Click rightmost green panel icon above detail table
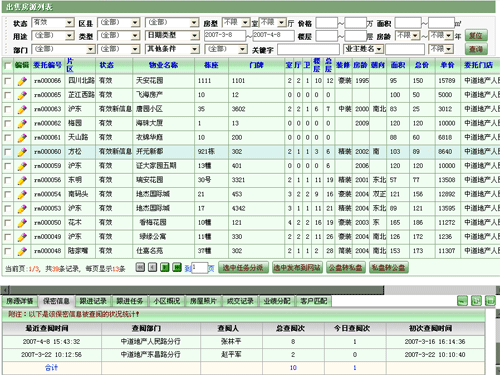This screenshot has height=375, width=500. point(490,301)
